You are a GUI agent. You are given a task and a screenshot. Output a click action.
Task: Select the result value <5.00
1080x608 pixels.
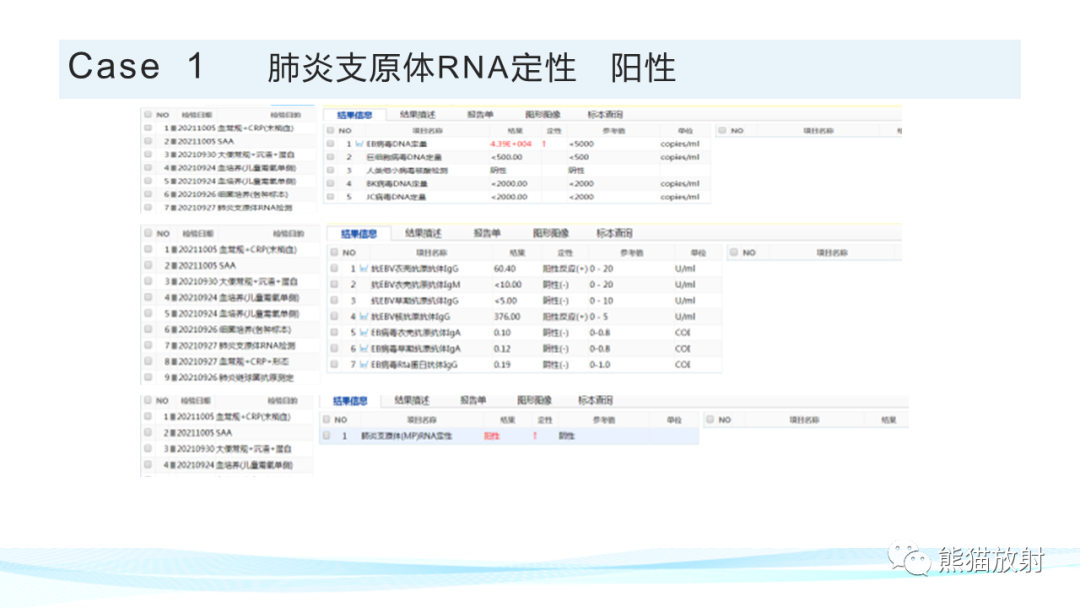(505, 301)
